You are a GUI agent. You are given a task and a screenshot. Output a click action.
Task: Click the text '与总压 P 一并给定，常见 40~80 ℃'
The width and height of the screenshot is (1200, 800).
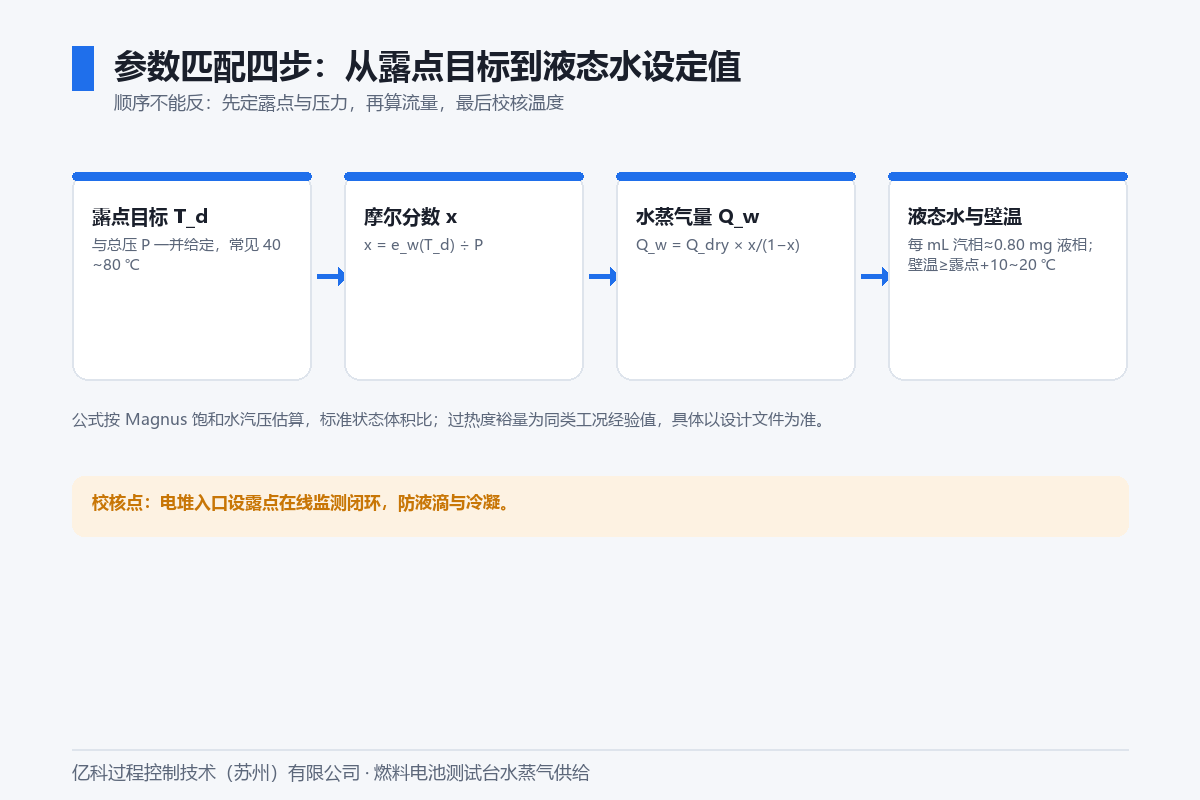click(x=186, y=254)
